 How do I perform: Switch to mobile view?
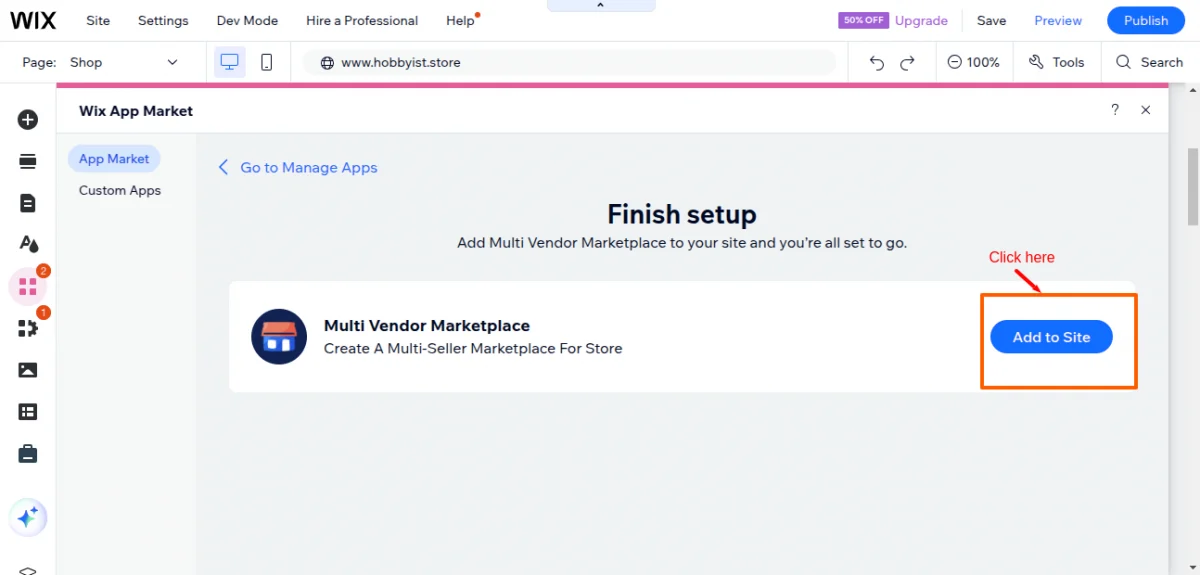[x=266, y=62]
